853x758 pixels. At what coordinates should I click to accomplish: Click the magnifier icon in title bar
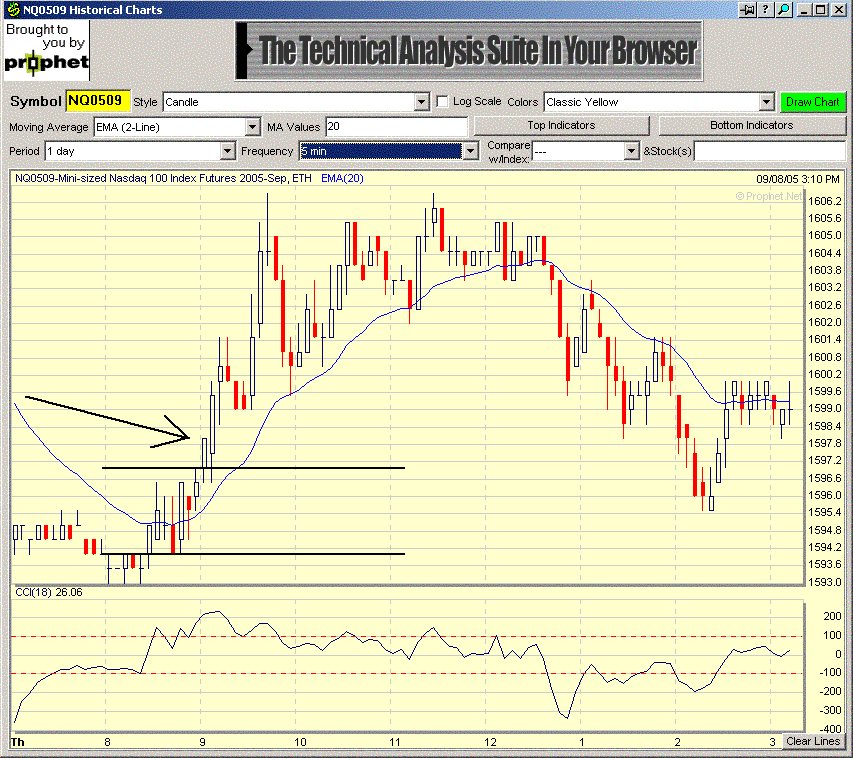(783, 9)
